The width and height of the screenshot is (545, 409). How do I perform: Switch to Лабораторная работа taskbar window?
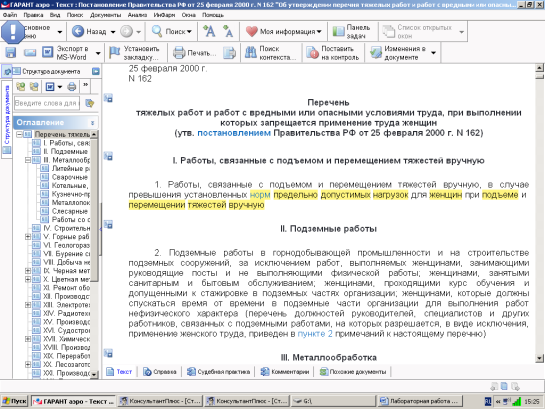point(419,401)
